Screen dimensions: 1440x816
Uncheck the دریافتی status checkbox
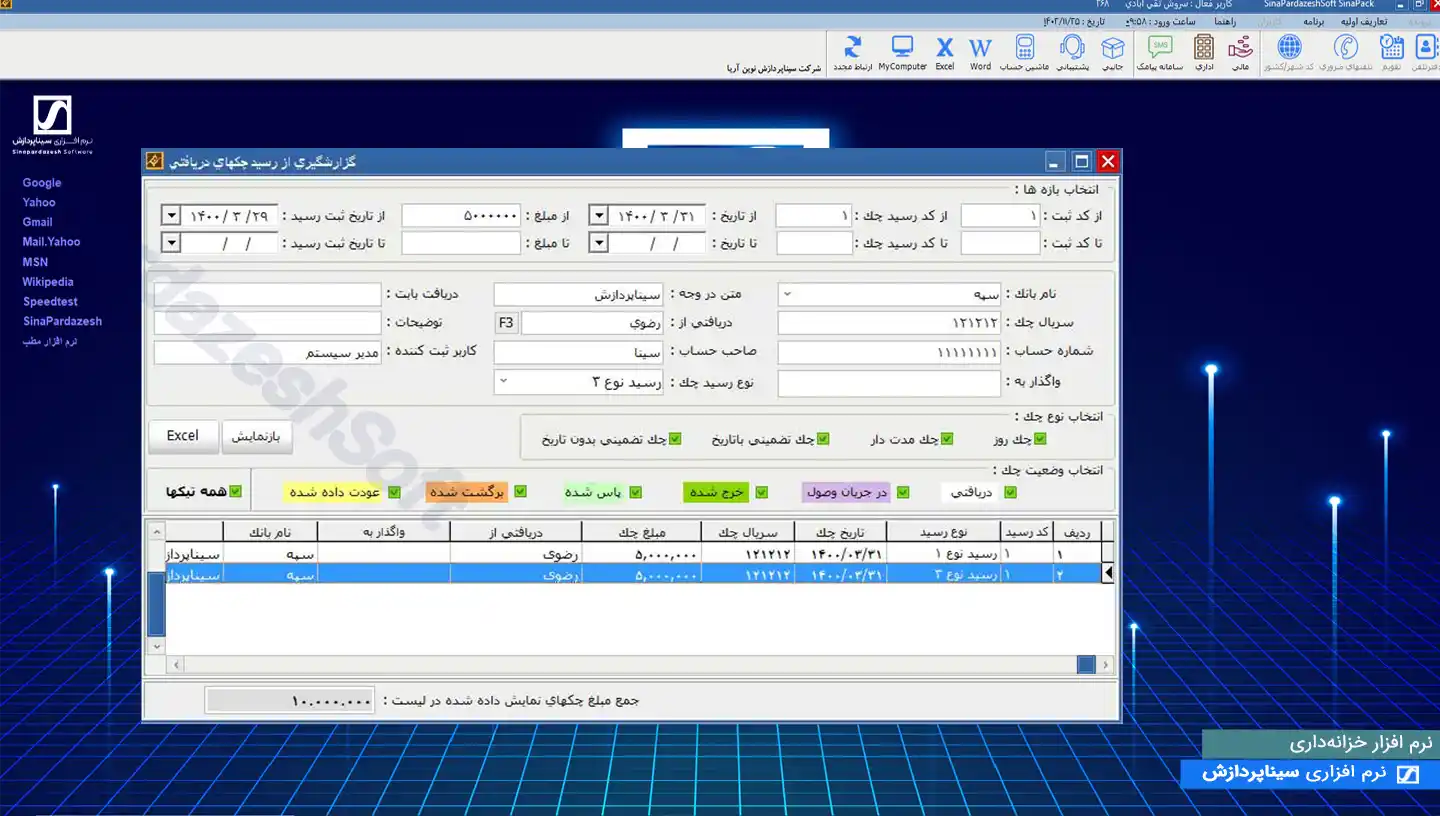(x=1010, y=492)
